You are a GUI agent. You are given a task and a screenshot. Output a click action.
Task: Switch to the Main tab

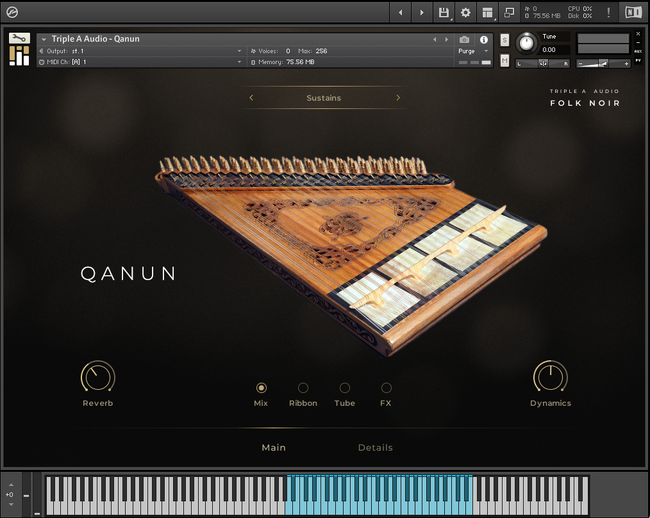[x=273, y=447]
